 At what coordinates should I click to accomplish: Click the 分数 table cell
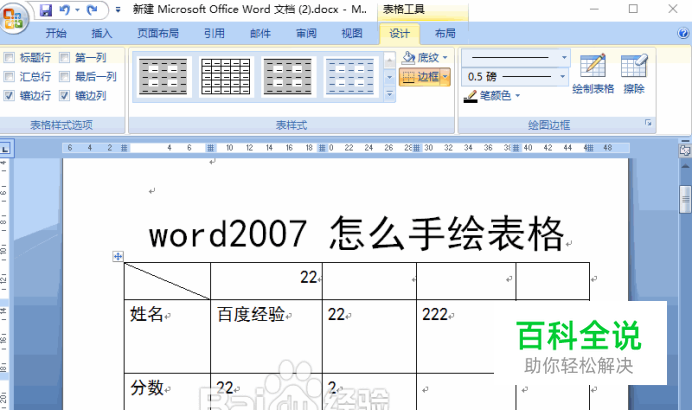167,392
